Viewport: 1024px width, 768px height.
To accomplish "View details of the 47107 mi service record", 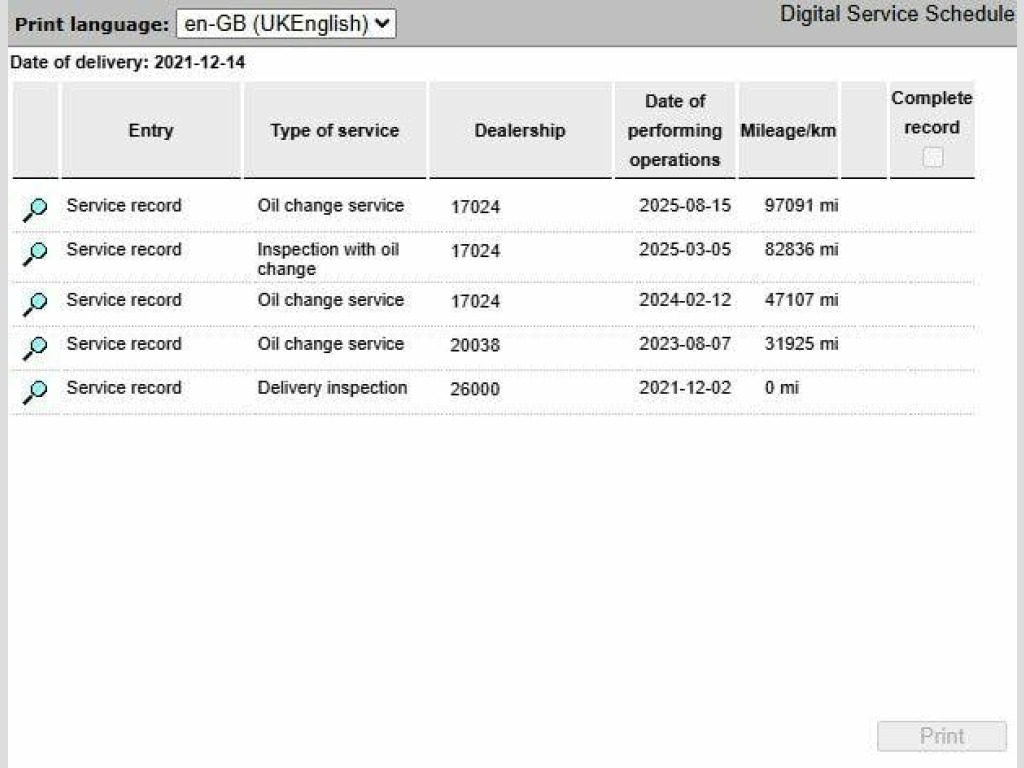I will [35, 302].
